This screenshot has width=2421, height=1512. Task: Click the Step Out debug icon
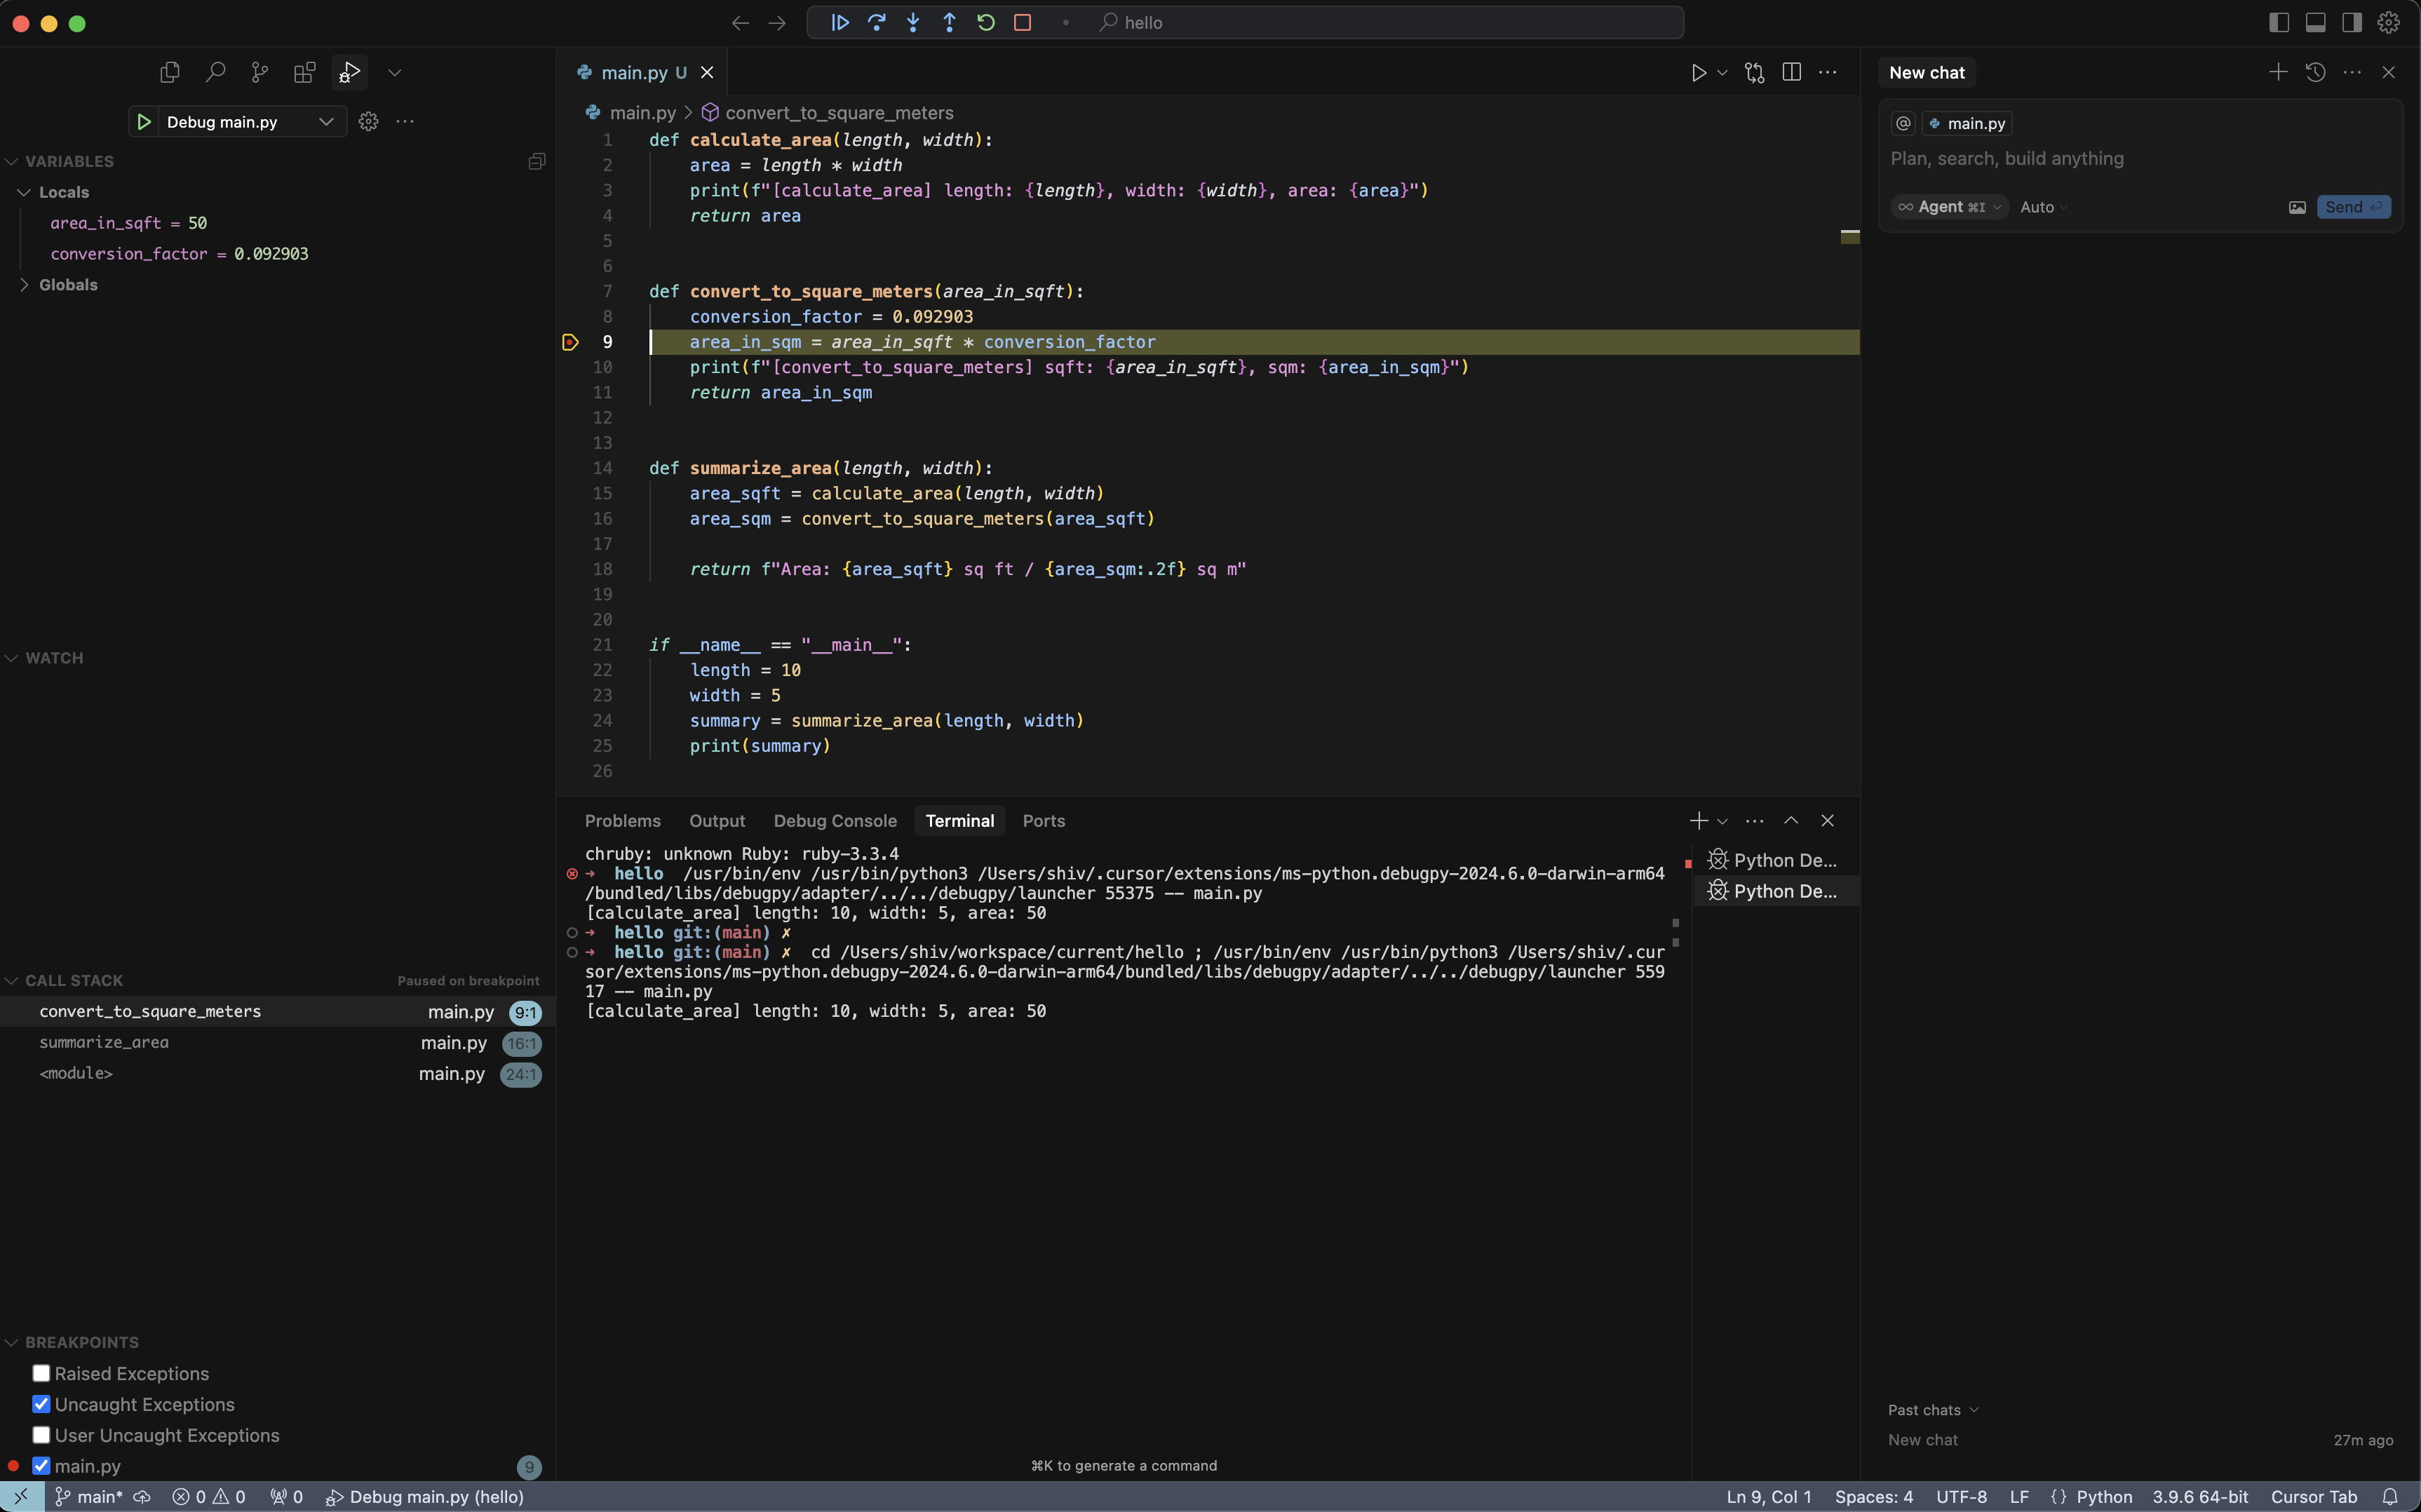pyautogui.click(x=950, y=22)
